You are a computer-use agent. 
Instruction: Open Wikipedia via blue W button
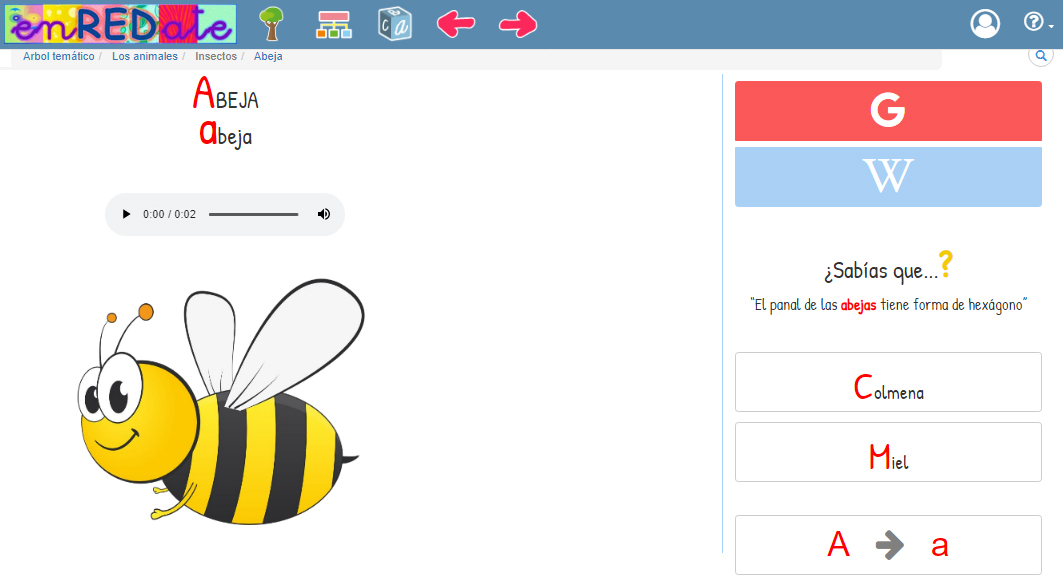888,177
